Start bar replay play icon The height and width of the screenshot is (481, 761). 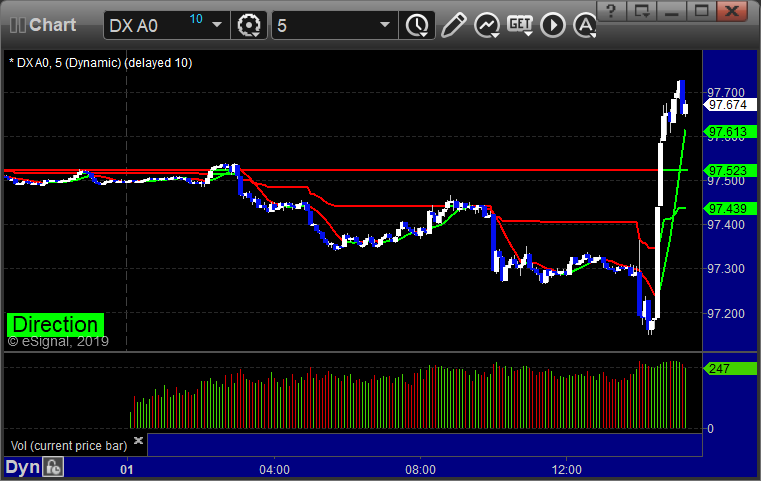[553, 25]
